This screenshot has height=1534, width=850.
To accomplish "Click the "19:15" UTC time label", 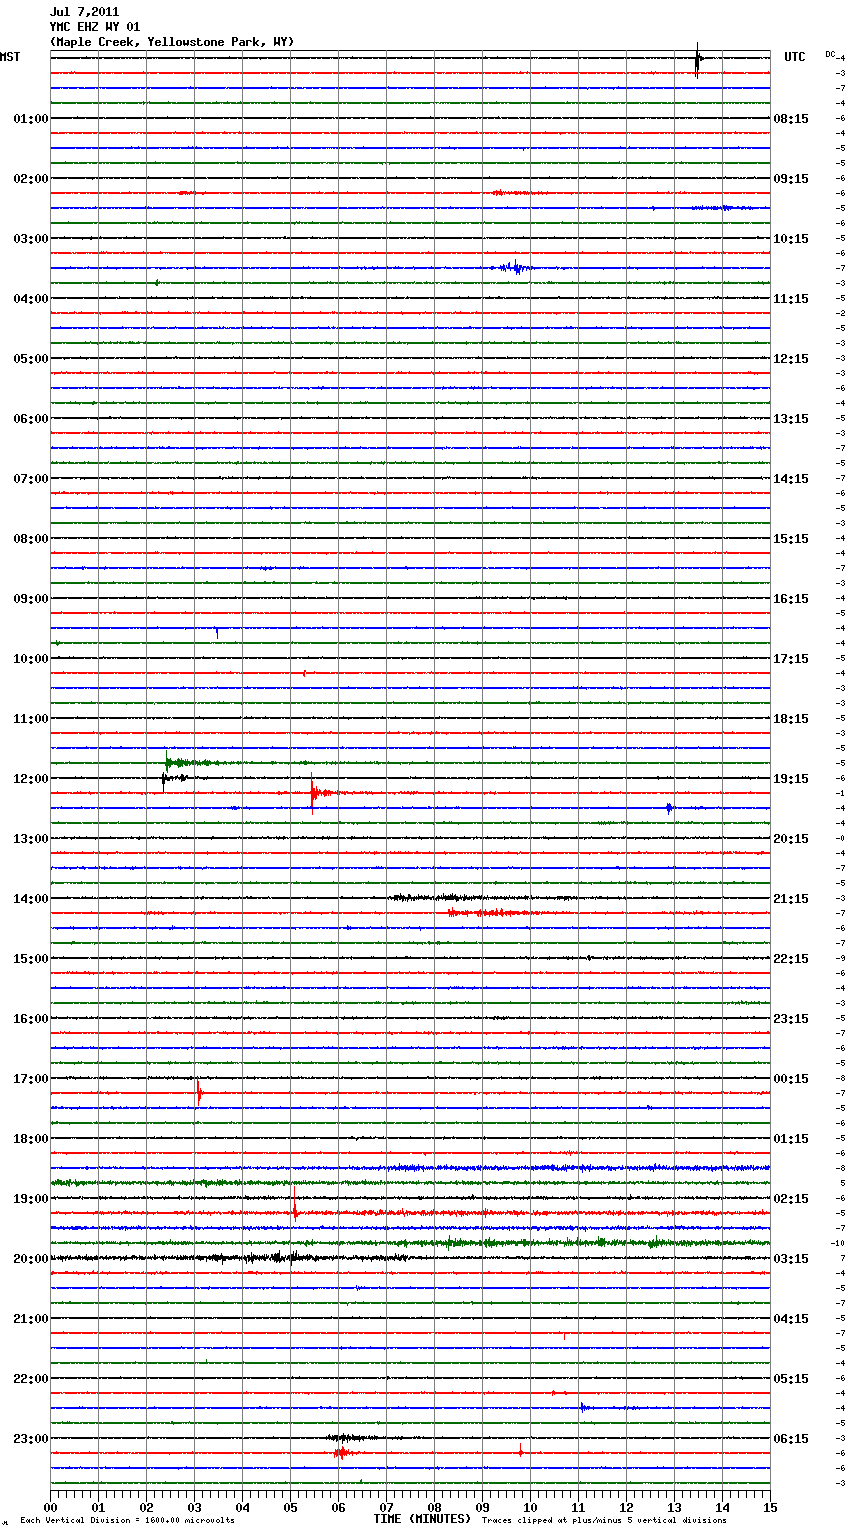I will 791,778.
